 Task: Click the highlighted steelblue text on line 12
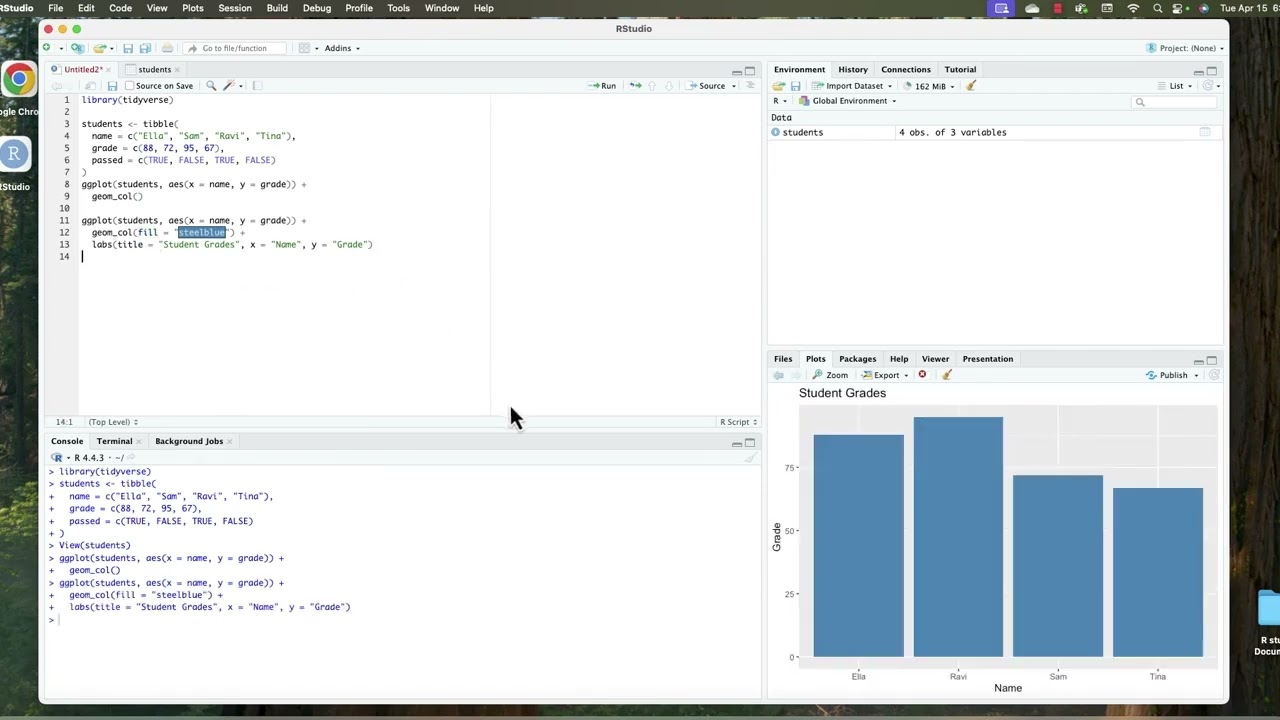click(202, 233)
